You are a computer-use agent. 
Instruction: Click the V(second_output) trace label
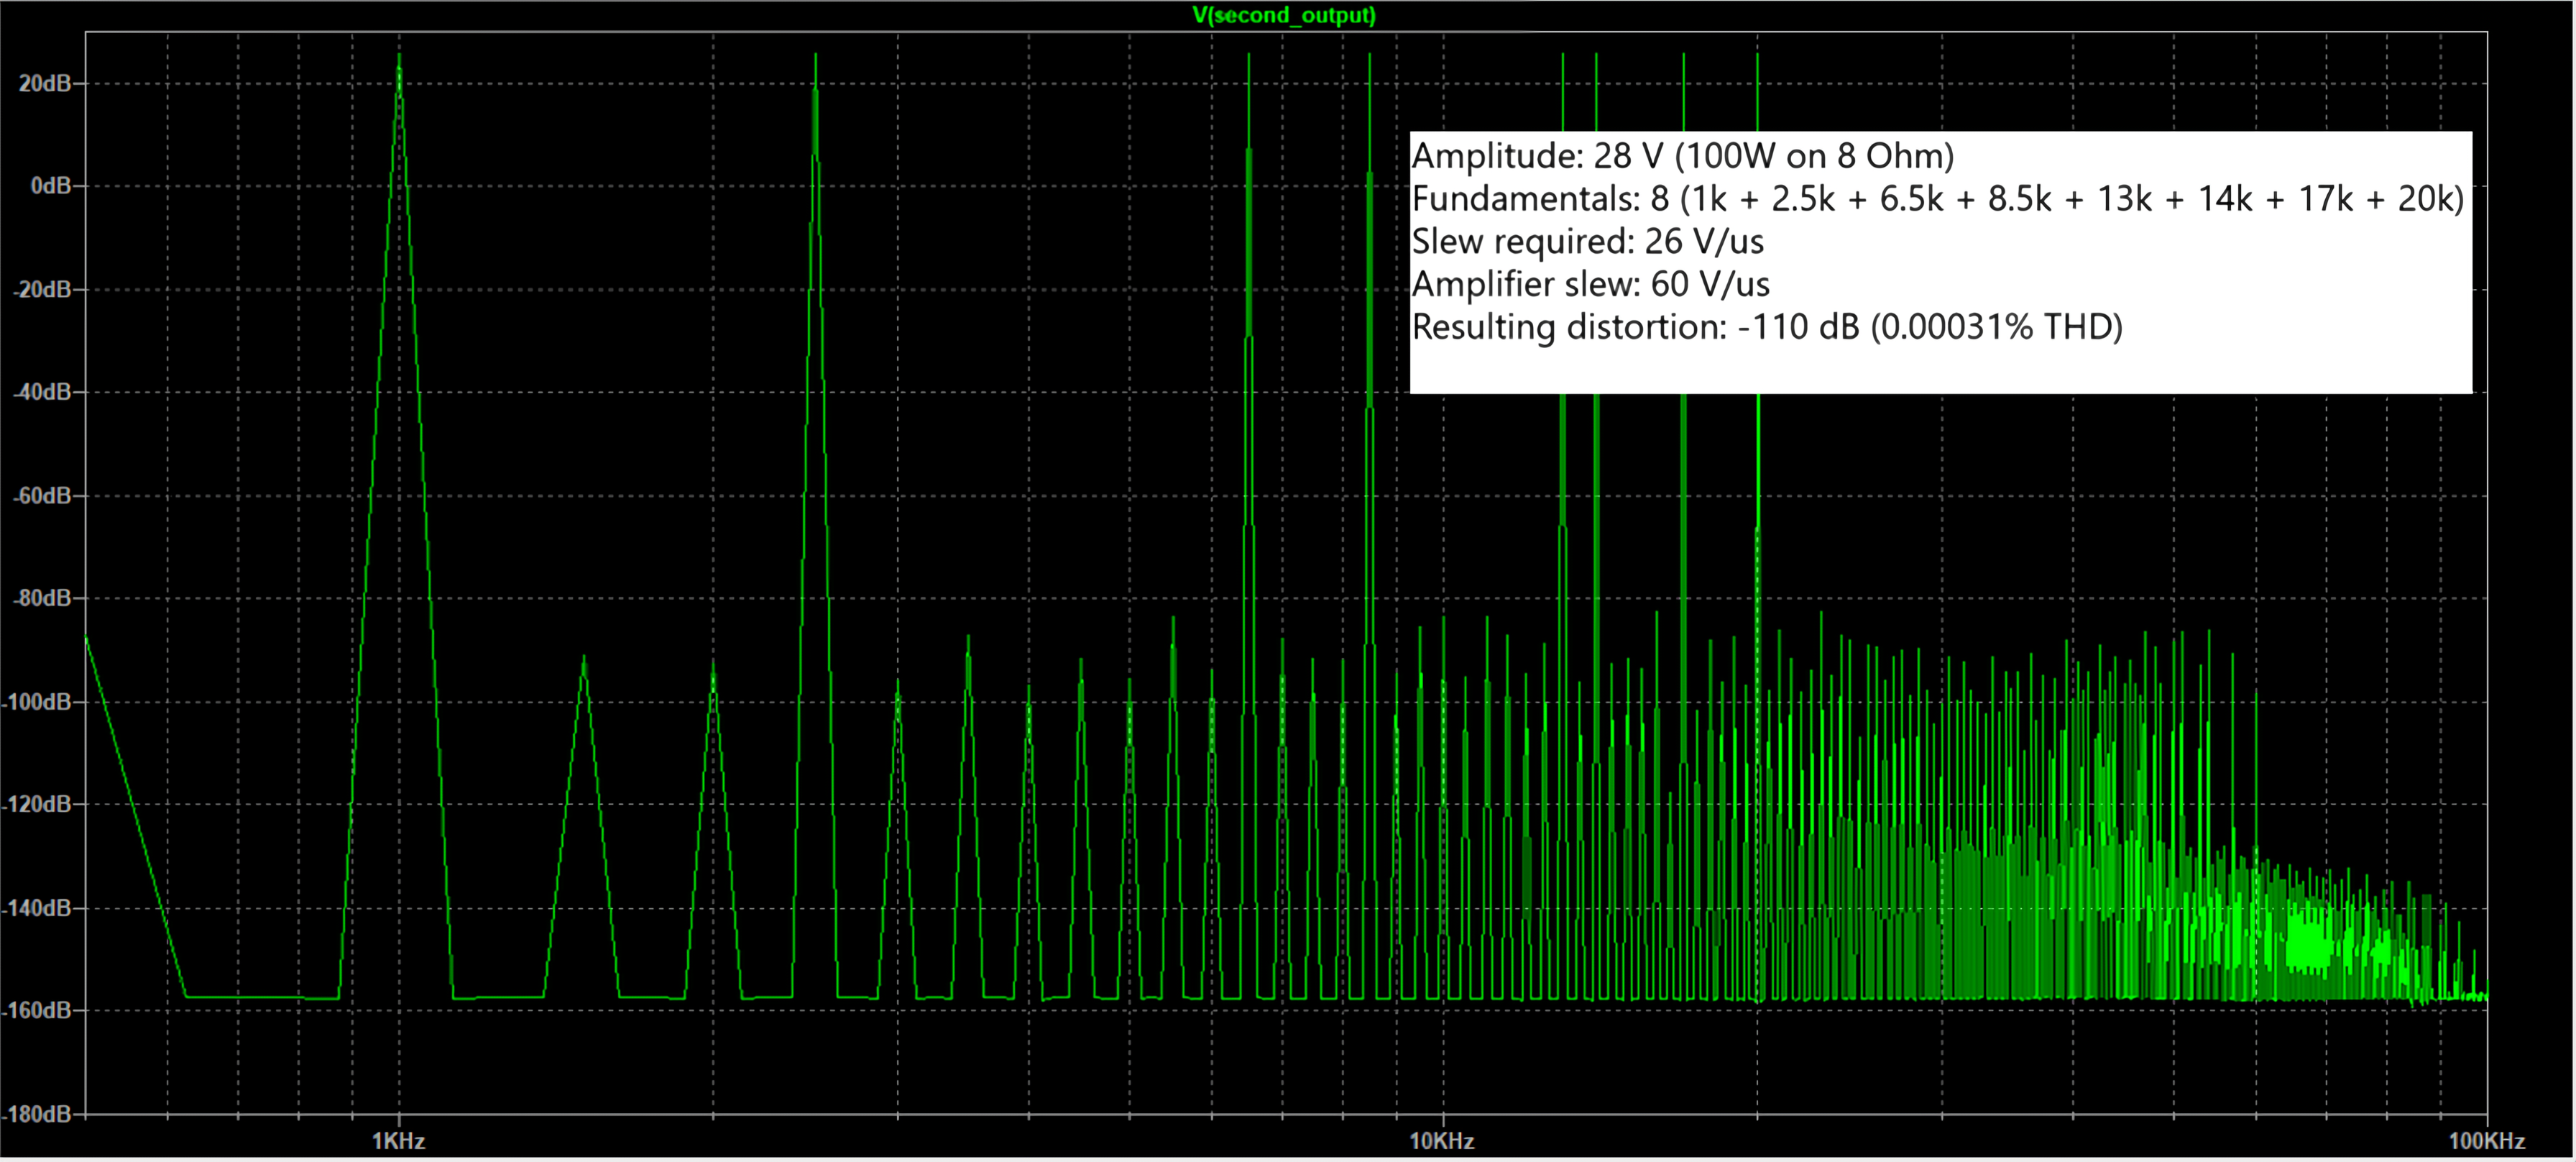pos(1284,15)
